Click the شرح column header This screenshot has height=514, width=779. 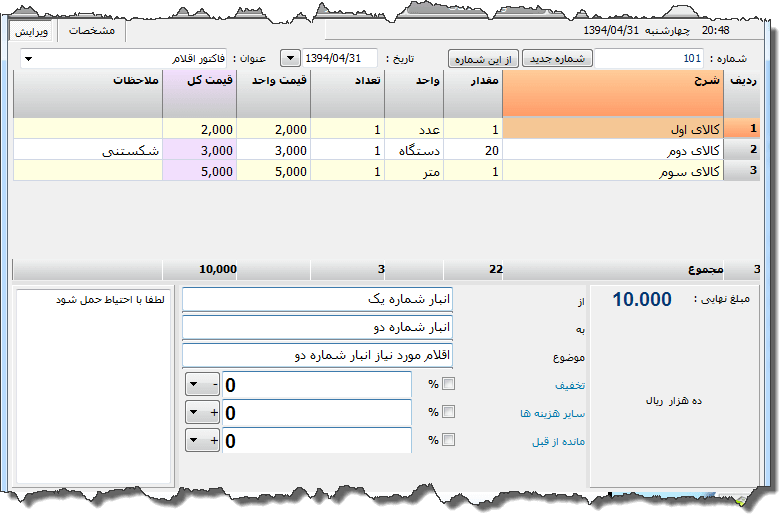tap(613, 93)
